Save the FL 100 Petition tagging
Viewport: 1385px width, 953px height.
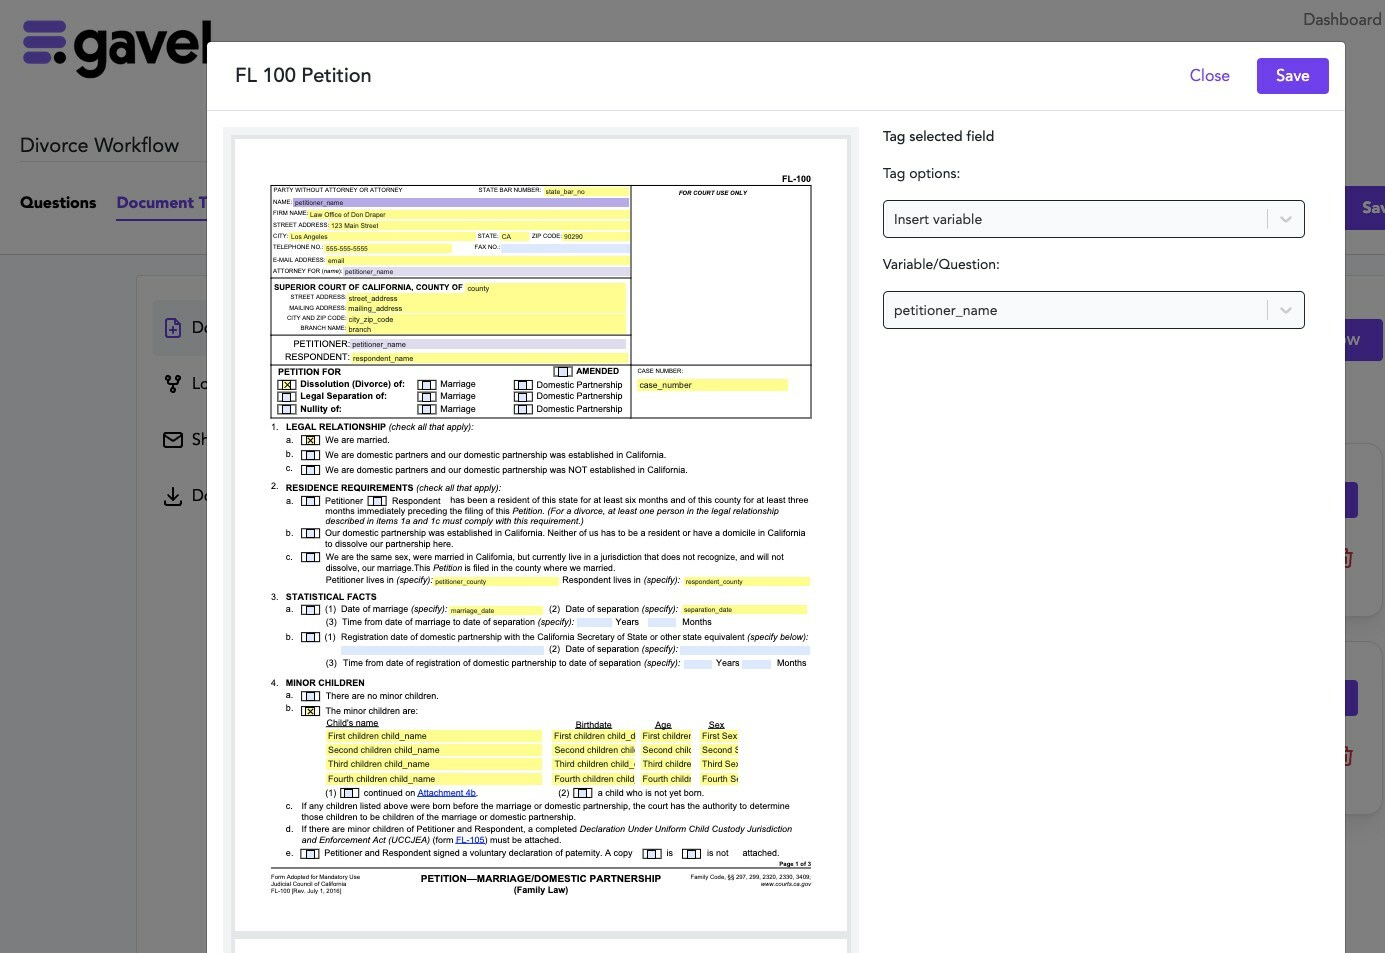click(x=1292, y=76)
